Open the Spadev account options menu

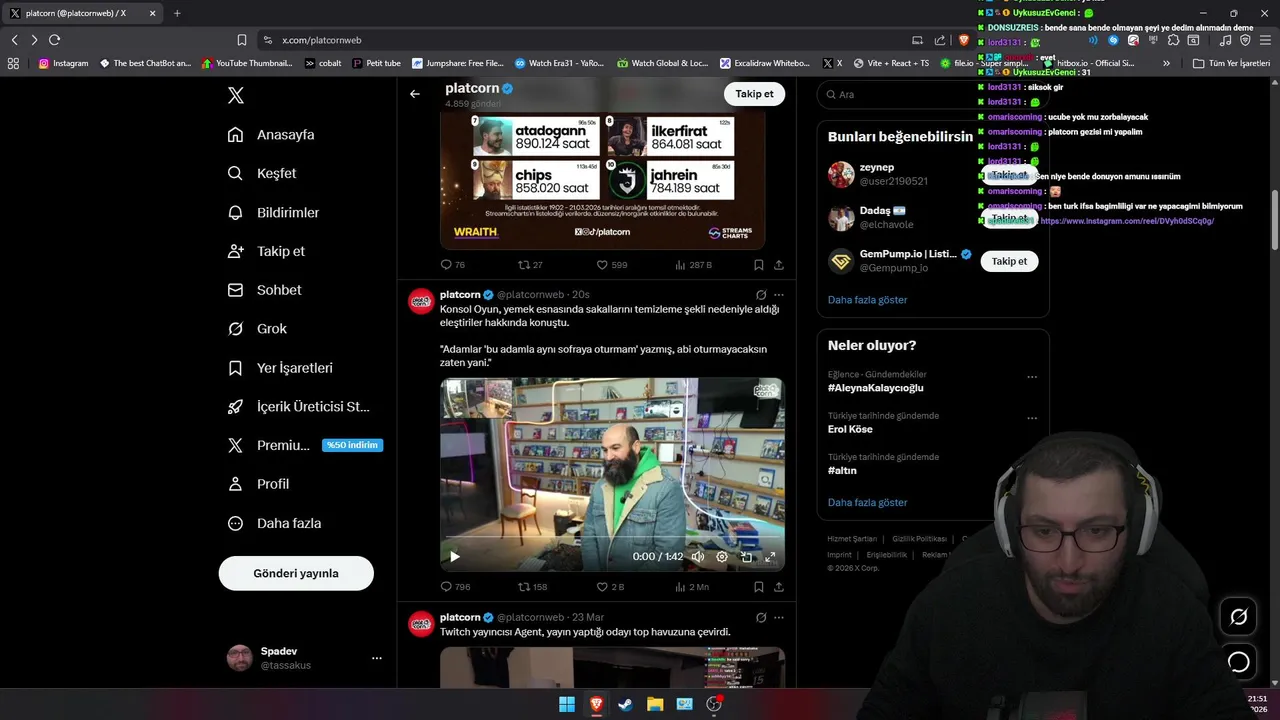[x=377, y=658]
